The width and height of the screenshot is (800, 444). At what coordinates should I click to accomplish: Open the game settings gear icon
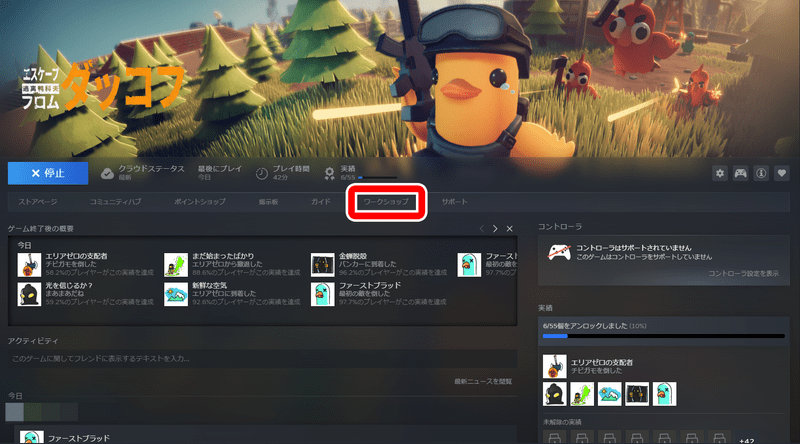point(719,174)
